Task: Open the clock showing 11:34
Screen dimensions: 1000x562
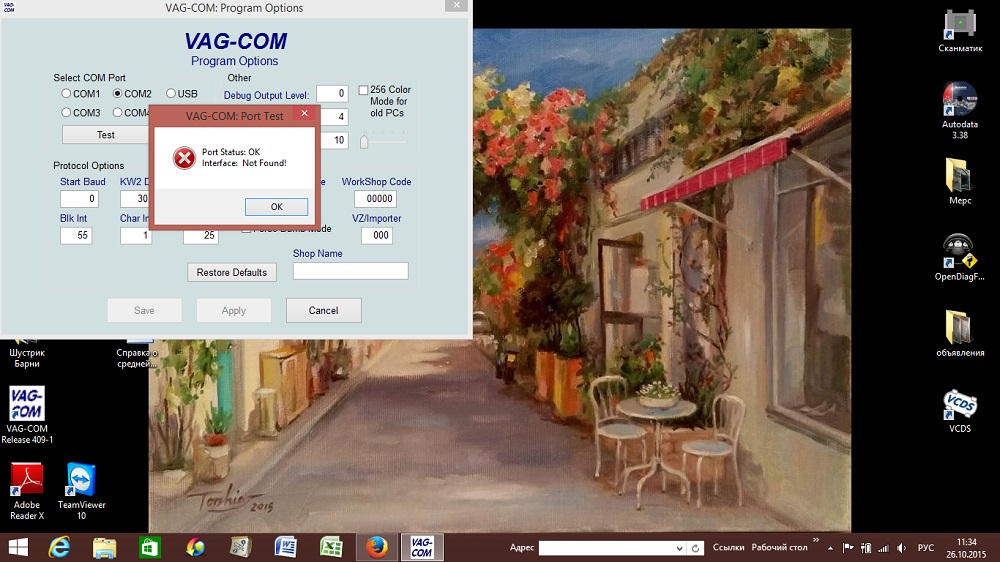Action: (x=966, y=548)
